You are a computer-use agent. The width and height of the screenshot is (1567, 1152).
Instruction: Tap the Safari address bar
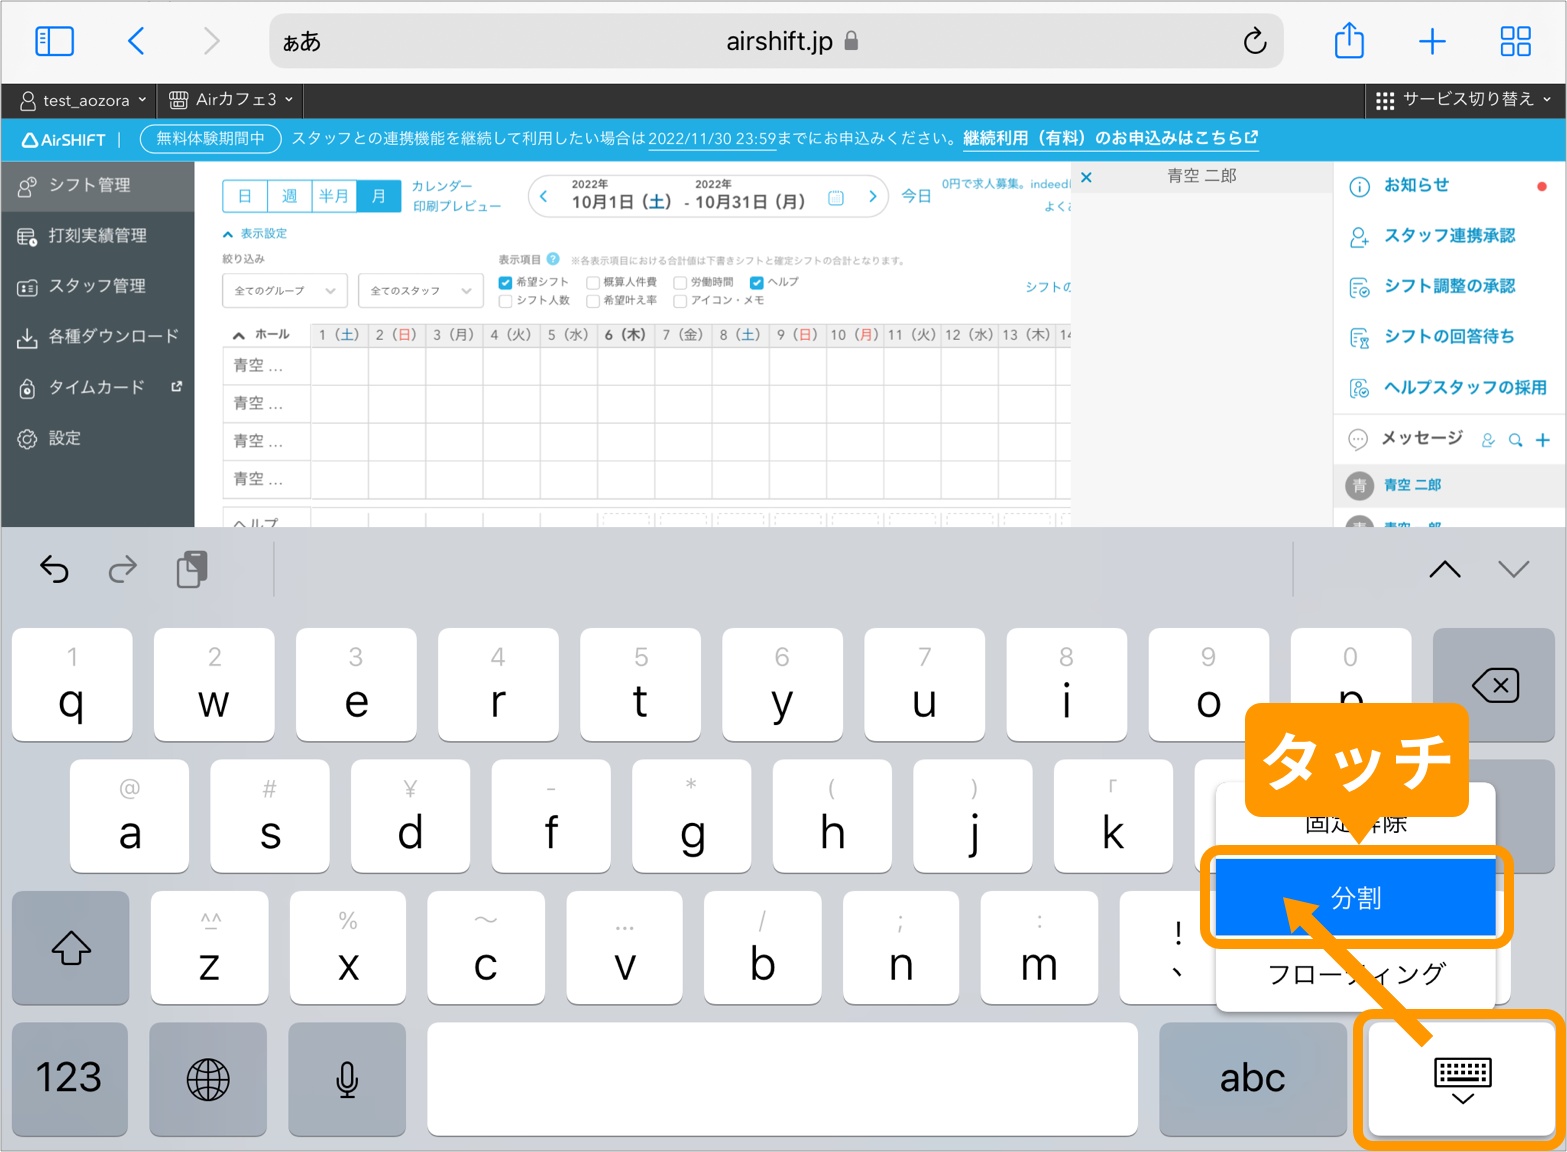[776, 41]
